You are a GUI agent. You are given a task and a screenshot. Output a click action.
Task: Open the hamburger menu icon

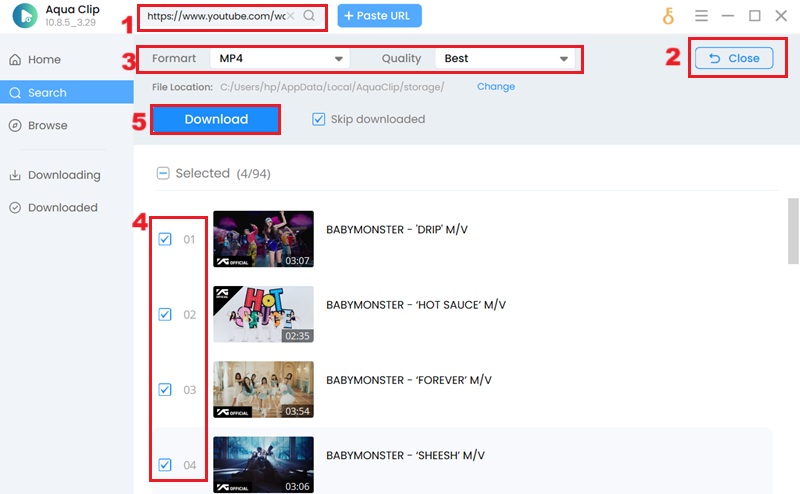(x=701, y=16)
